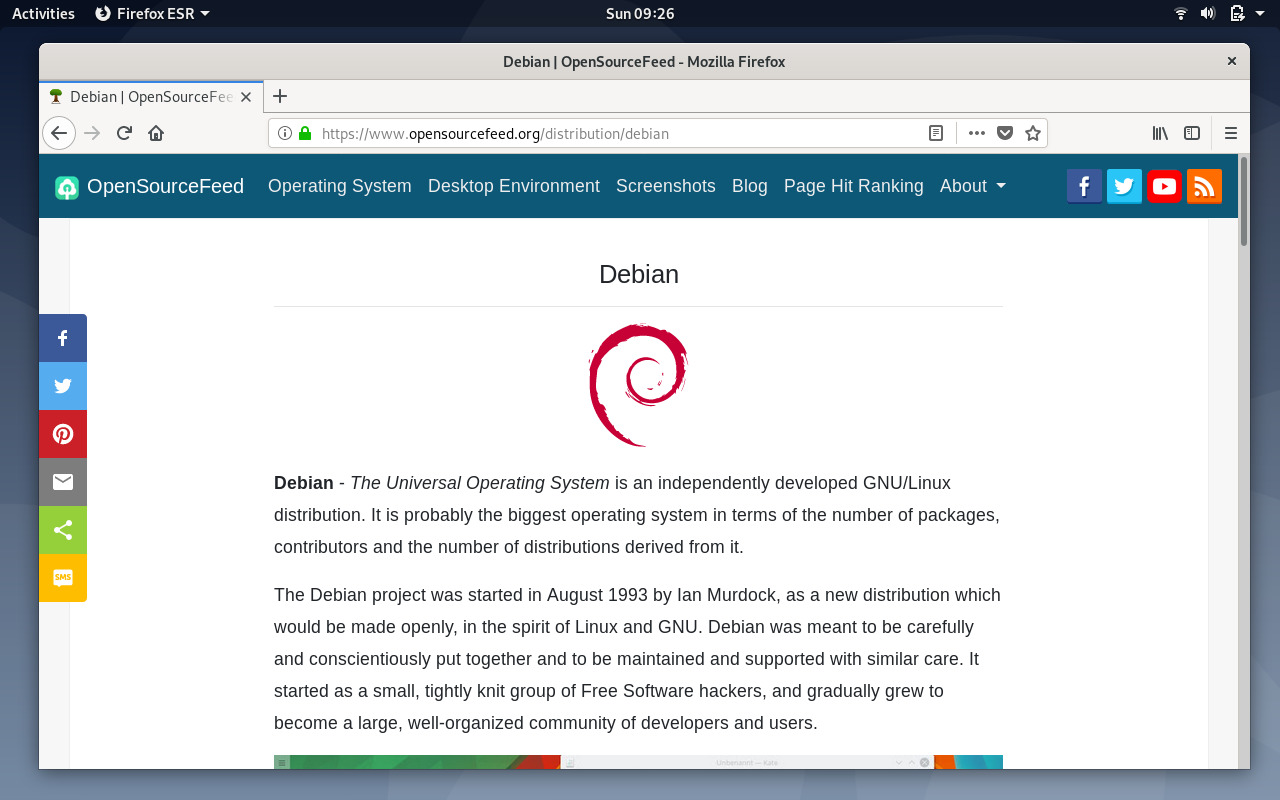Open the RSS feed icon
Viewport: 1280px width, 800px height.
(x=1204, y=186)
